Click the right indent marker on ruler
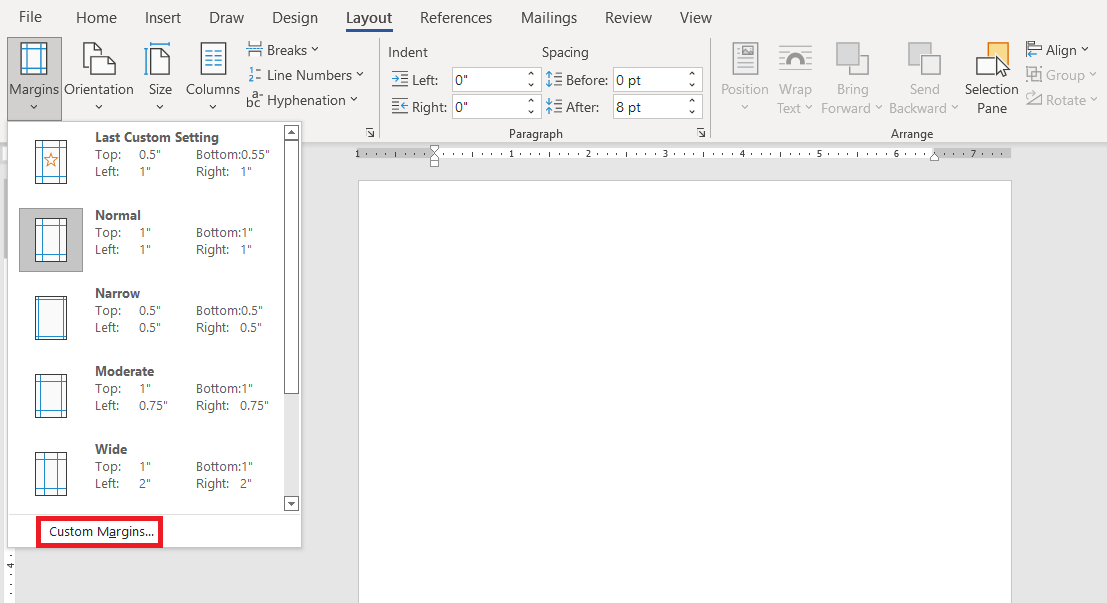Screen dimensions: 1107x603 (x=934, y=157)
